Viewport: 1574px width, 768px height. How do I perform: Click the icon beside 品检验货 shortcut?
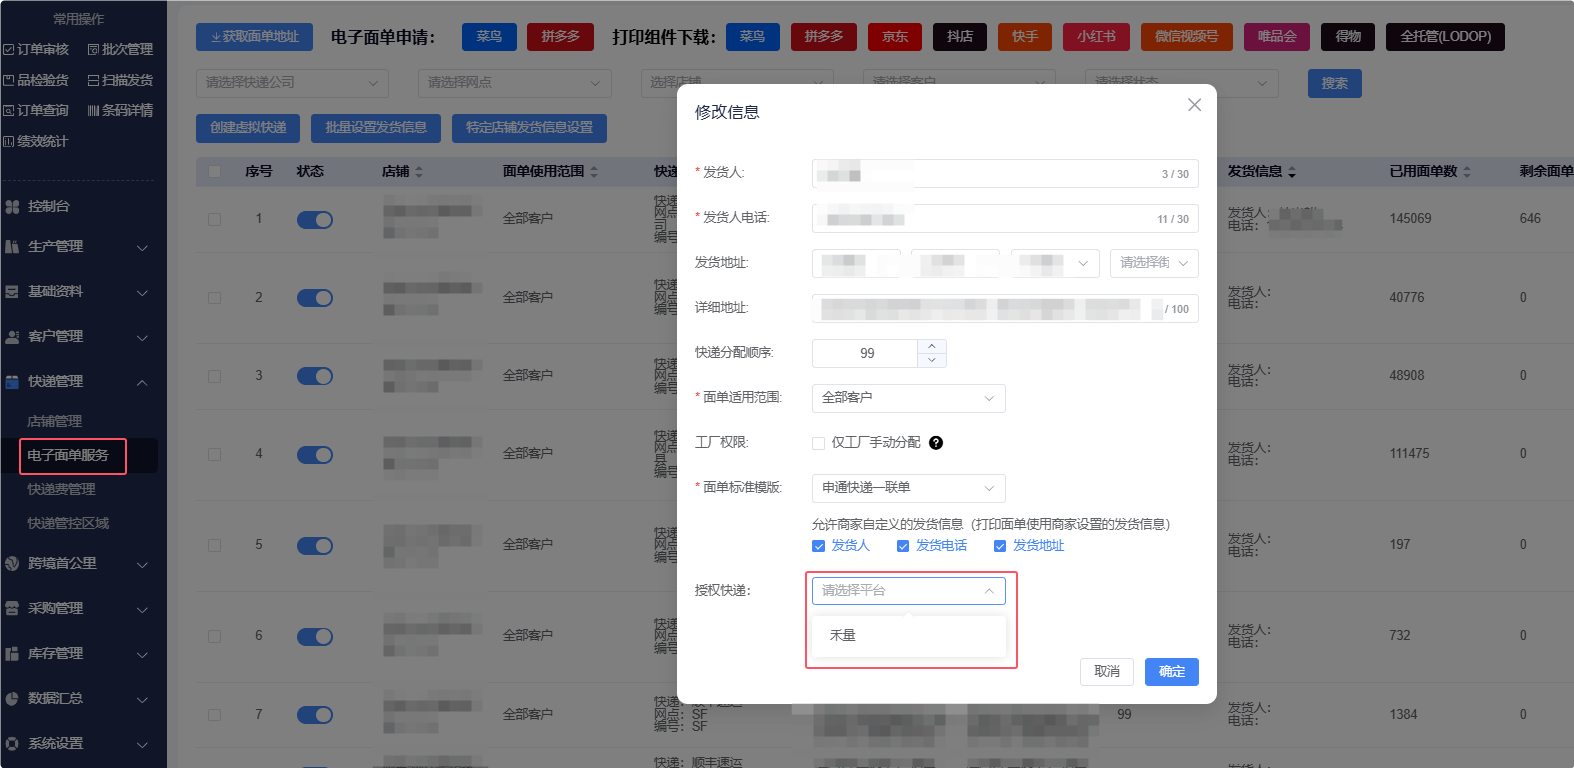[x=8, y=80]
